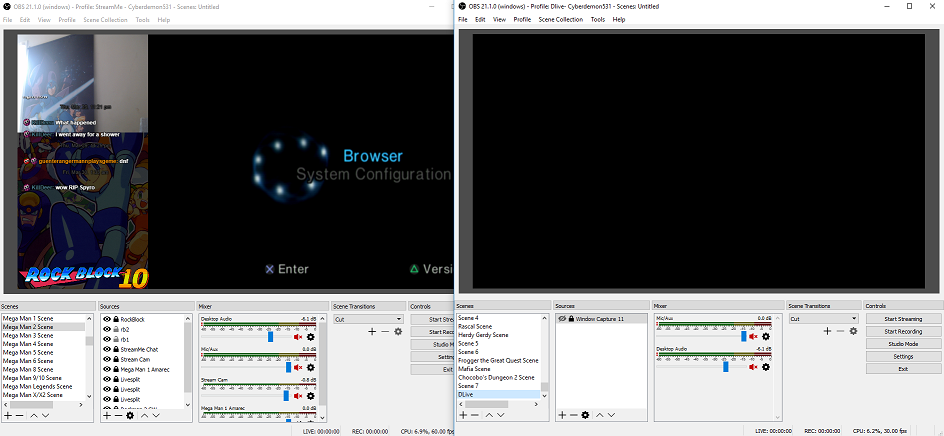Screen dimensions: 944x436
Task: Open Profile menu in DLive window
Action: (x=522, y=19)
